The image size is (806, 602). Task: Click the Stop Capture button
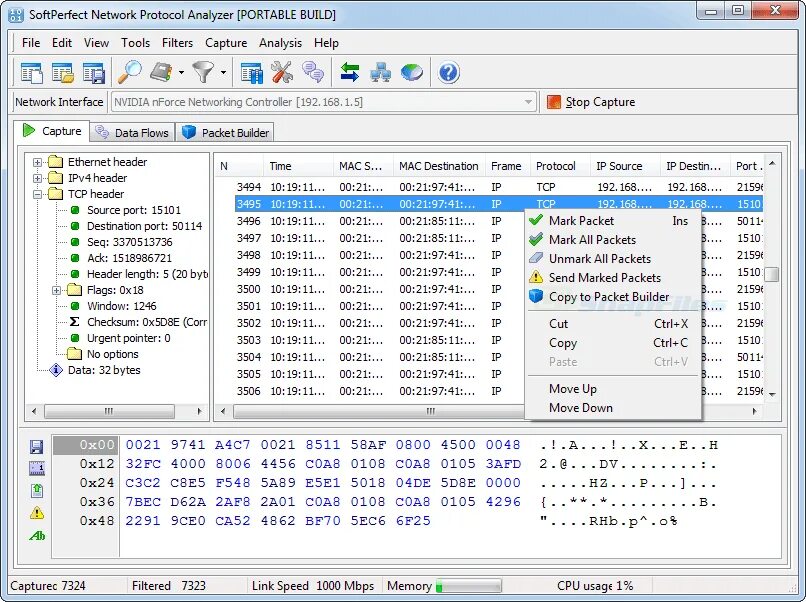click(591, 102)
